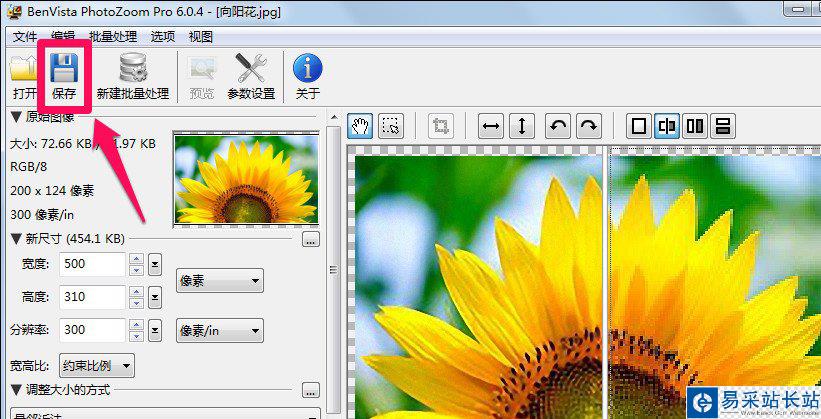Flip image horizontally with the arrow icon
The height and width of the screenshot is (419, 821).
[491, 126]
